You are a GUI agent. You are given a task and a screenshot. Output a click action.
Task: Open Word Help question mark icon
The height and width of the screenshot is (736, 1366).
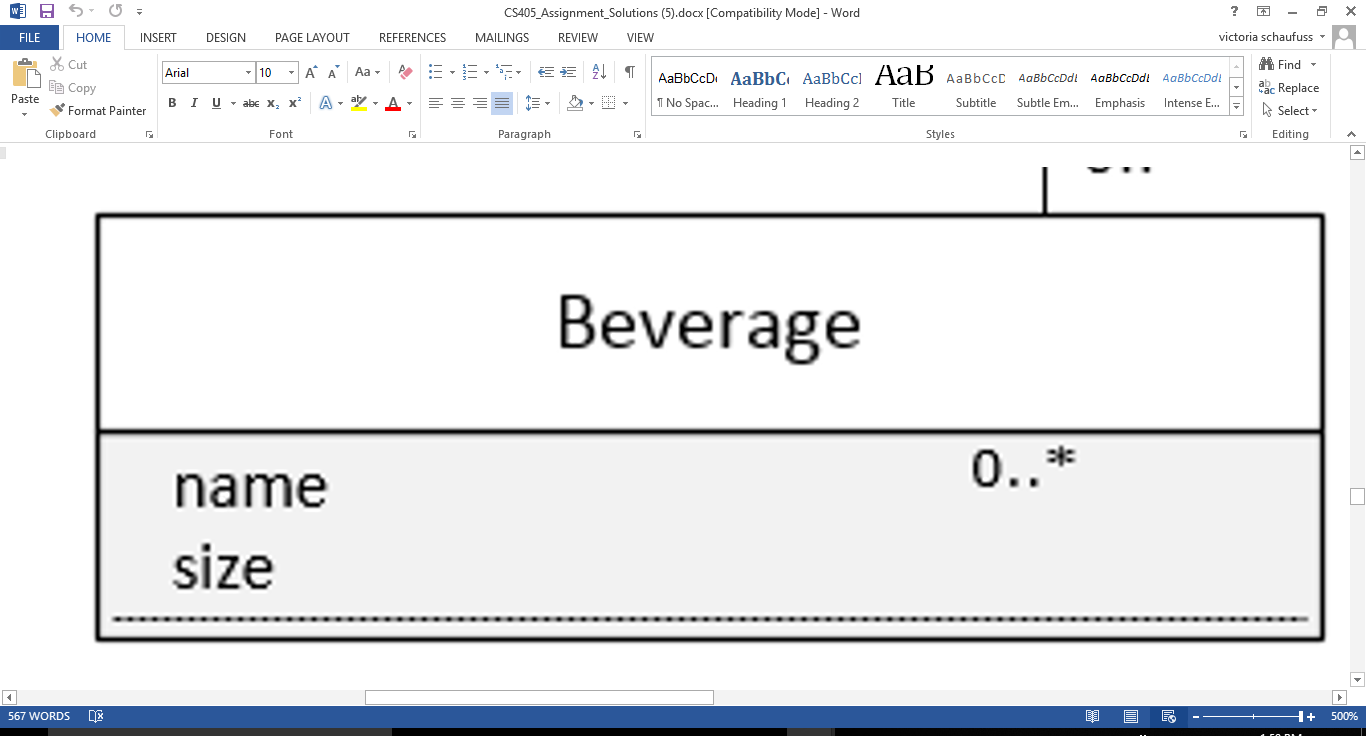pos(1236,12)
